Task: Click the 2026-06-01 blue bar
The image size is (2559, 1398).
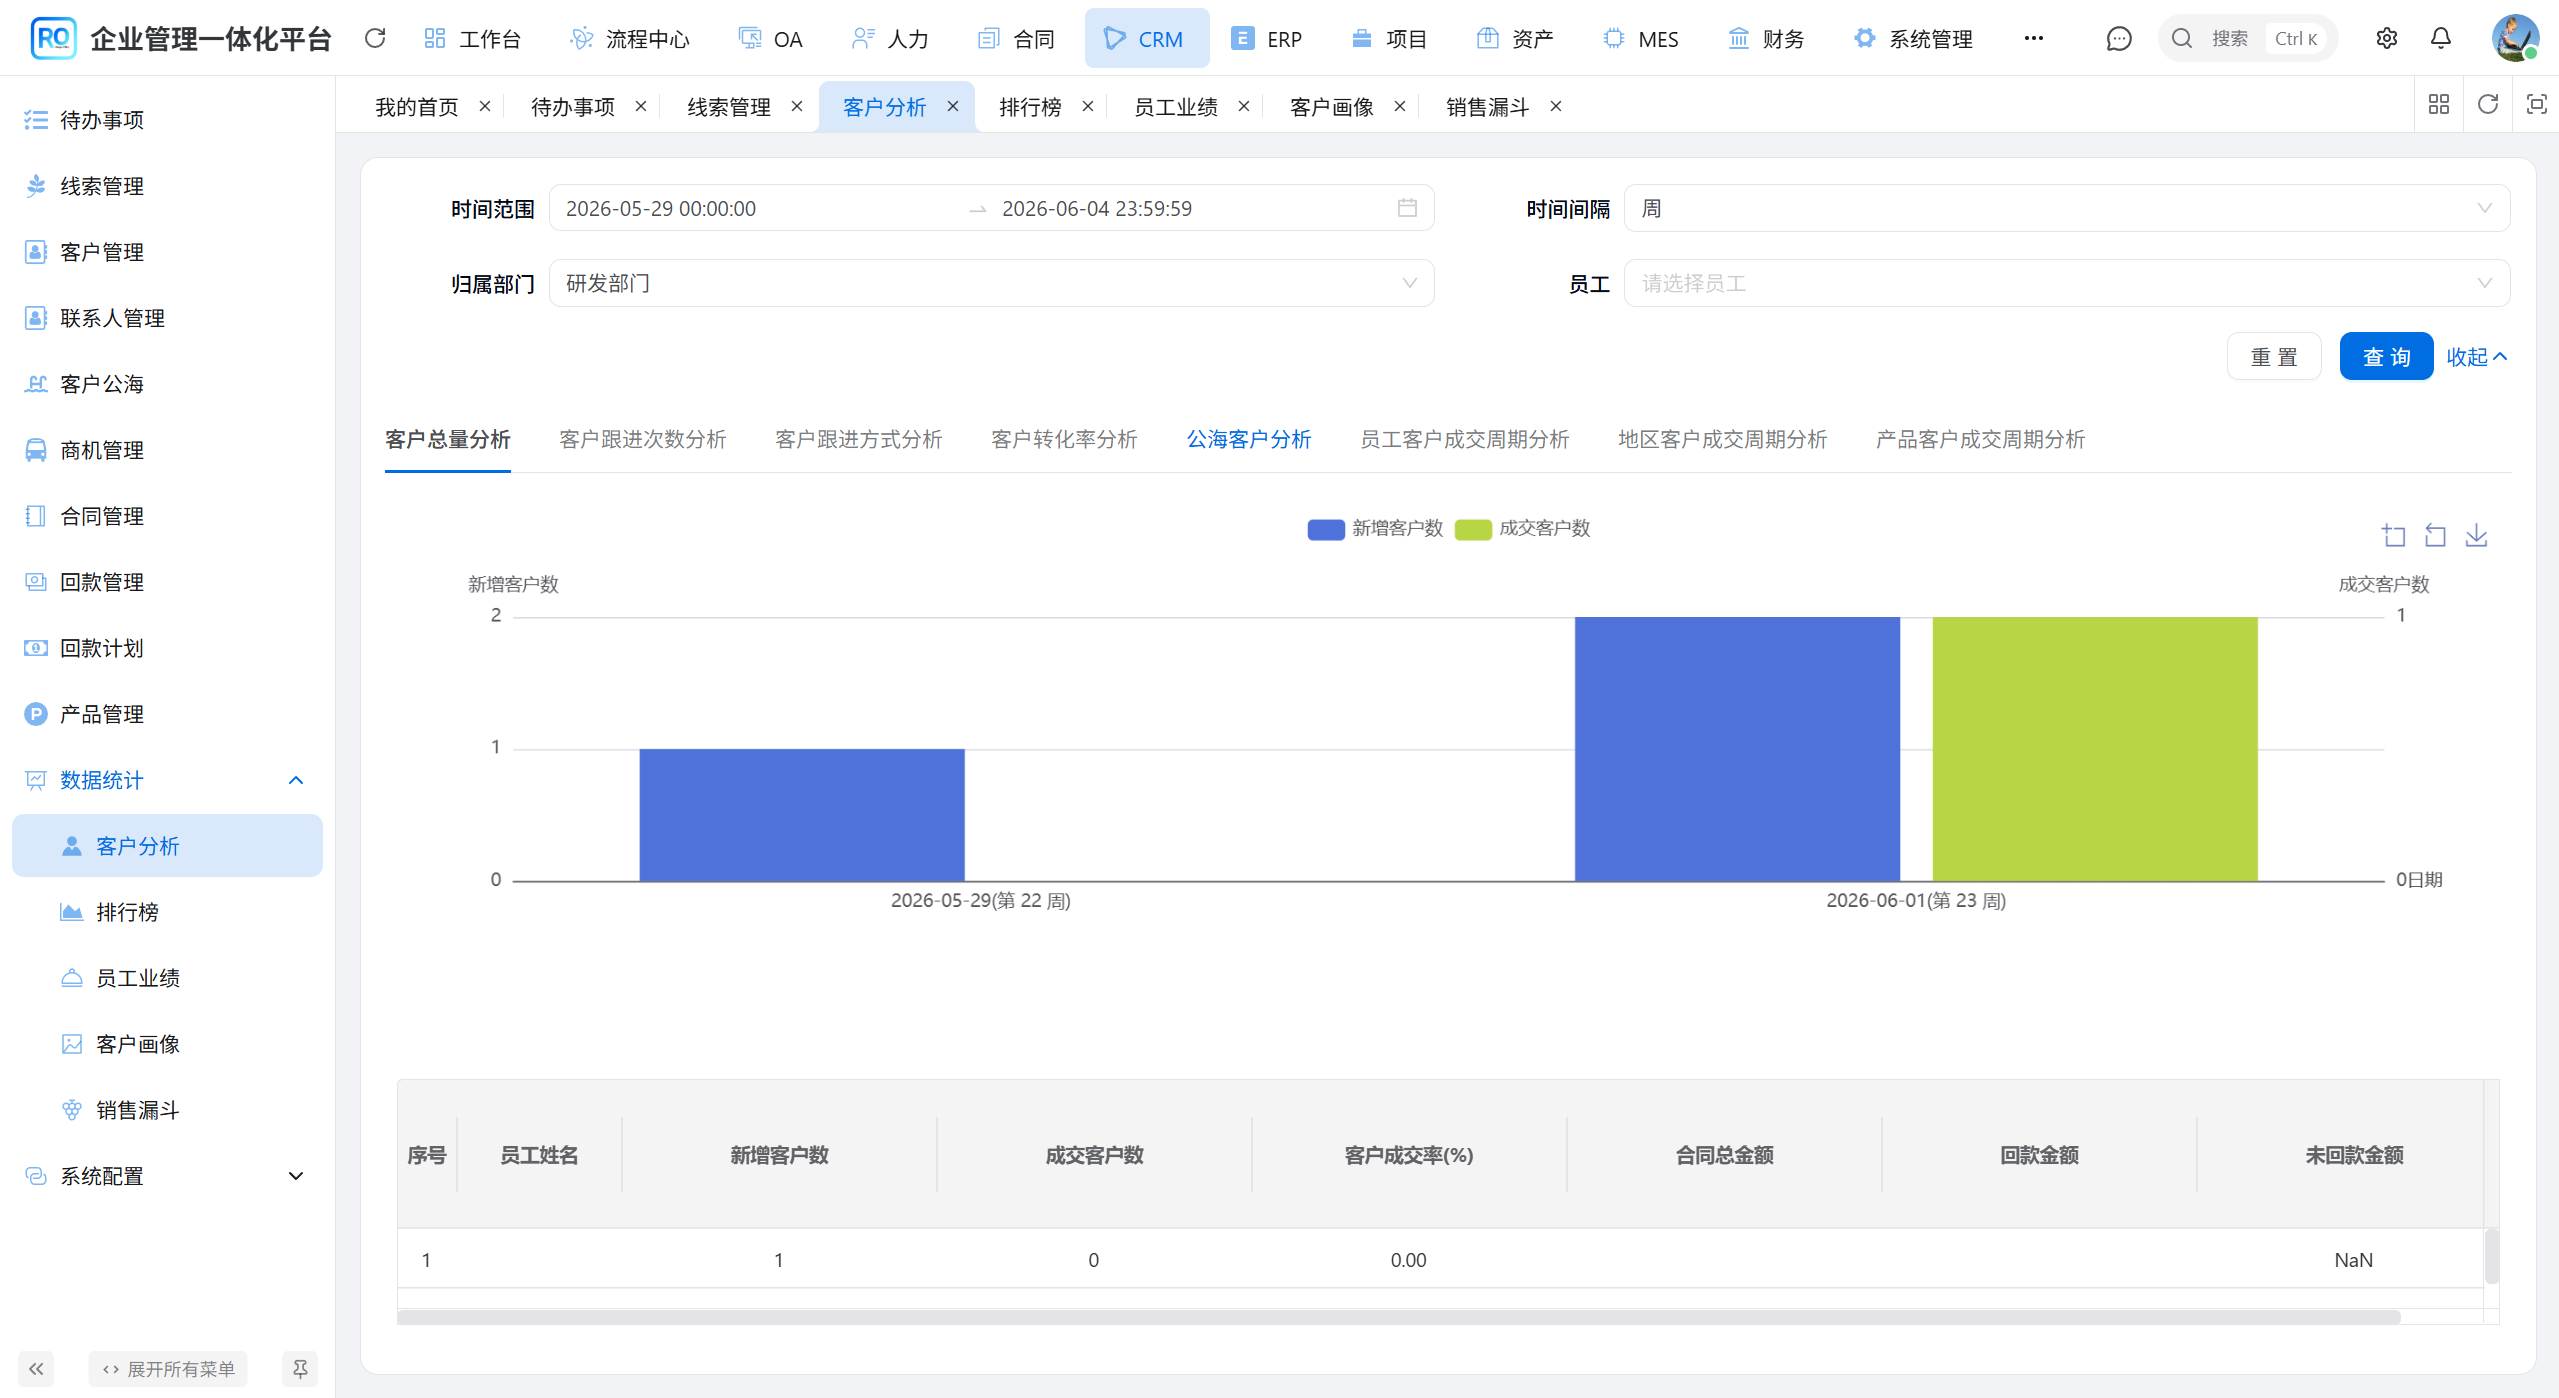Action: pos(1737,749)
